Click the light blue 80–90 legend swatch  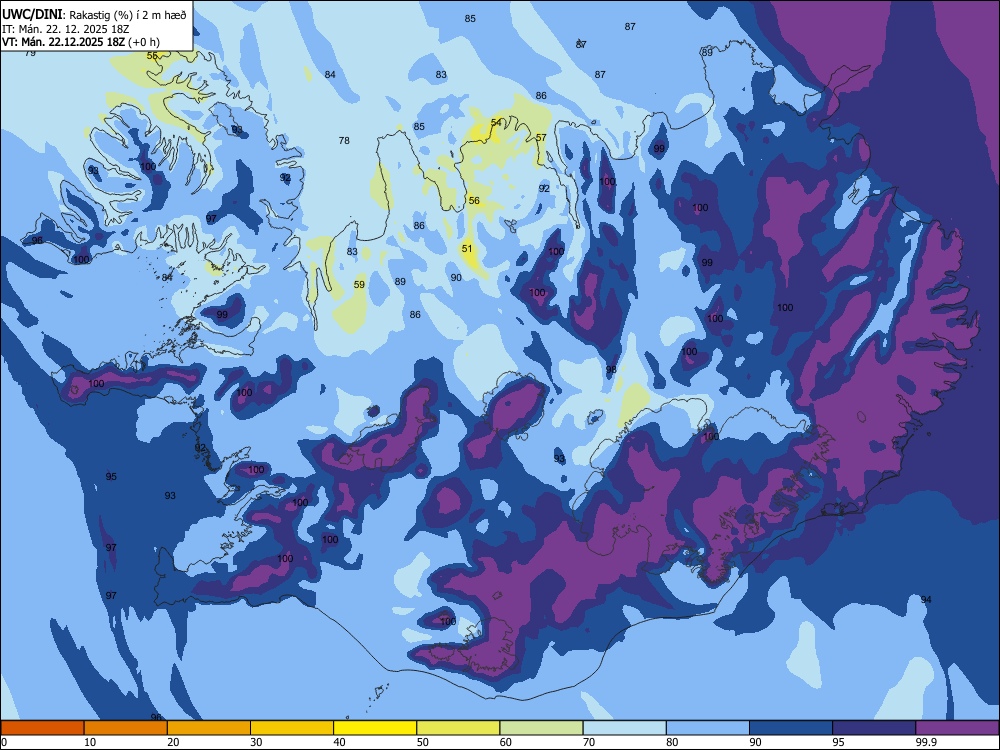pyautogui.click(x=708, y=728)
